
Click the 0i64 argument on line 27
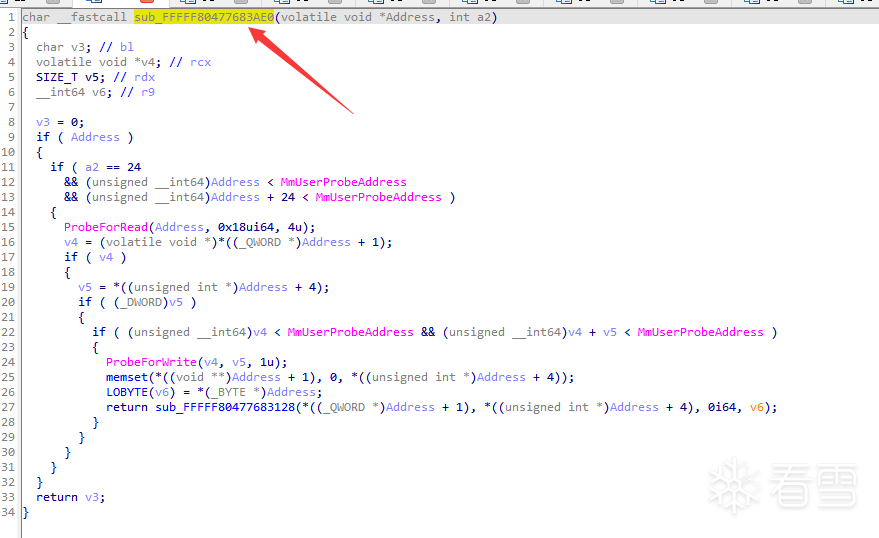point(722,407)
